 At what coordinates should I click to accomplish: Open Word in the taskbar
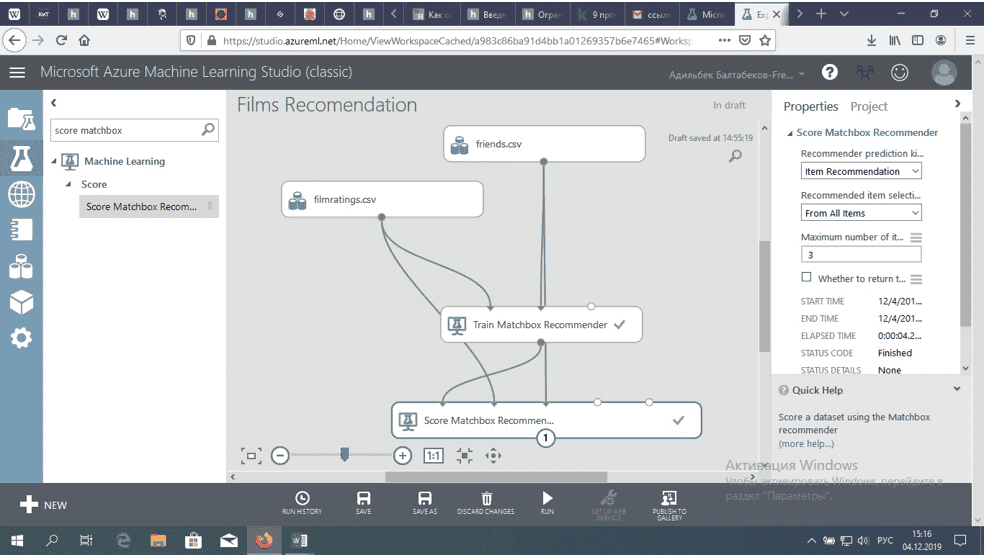[x=300, y=540]
